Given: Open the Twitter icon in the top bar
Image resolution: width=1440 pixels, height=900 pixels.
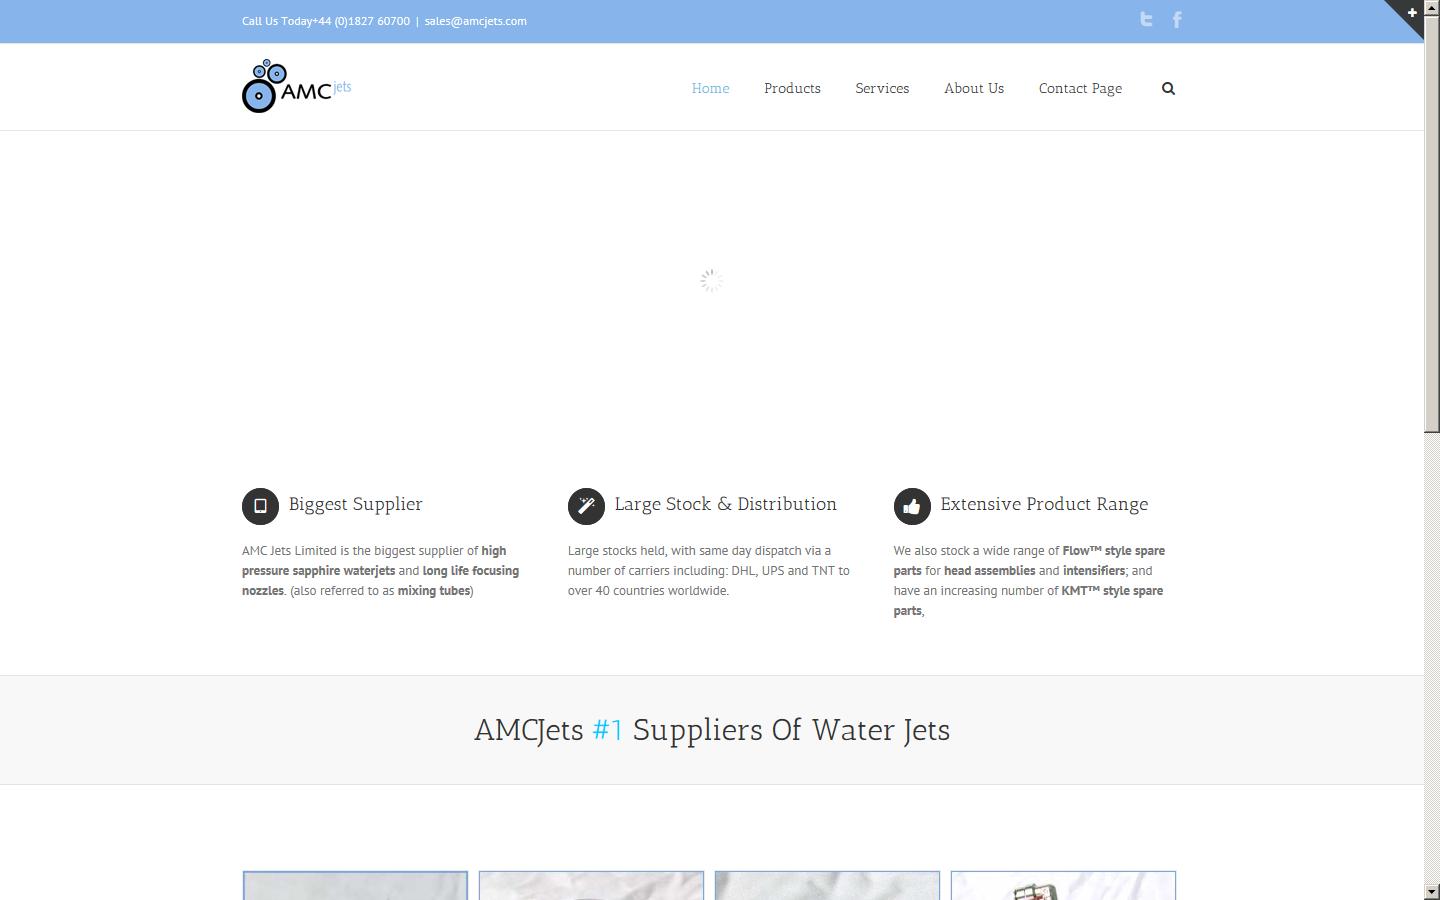Looking at the screenshot, I should (x=1144, y=19).
